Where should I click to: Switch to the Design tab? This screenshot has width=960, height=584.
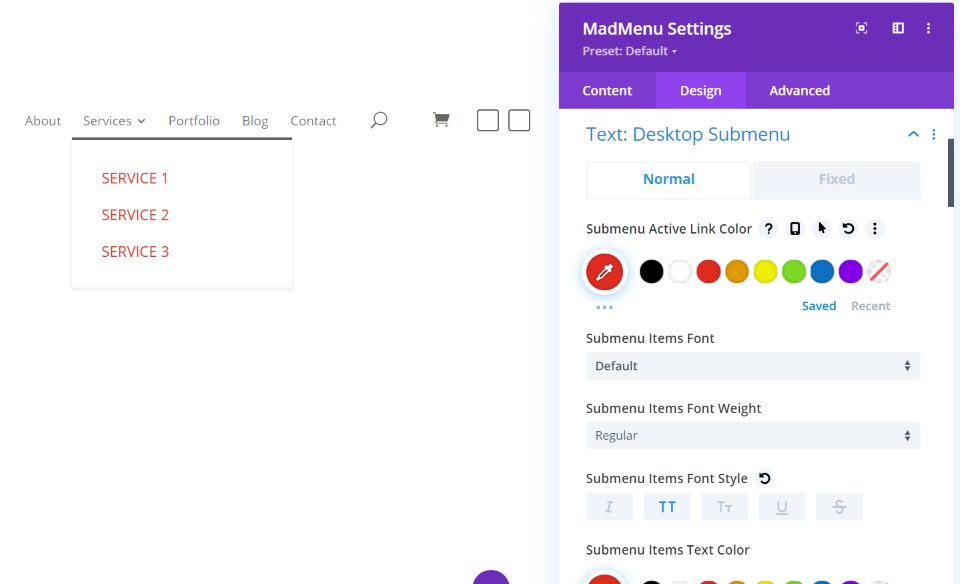(x=700, y=91)
